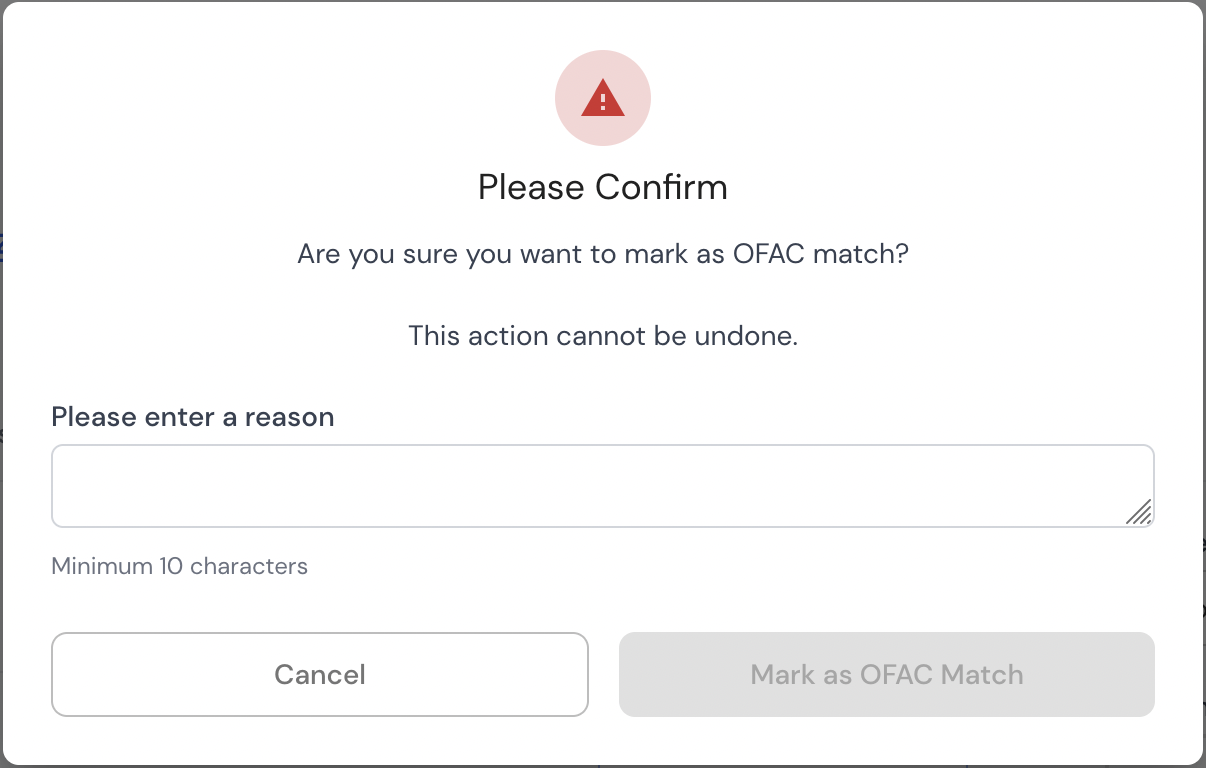The height and width of the screenshot is (768, 1206).
Task: Click the 'Minimum 10 characters' hint text
Action: point(180,566)
